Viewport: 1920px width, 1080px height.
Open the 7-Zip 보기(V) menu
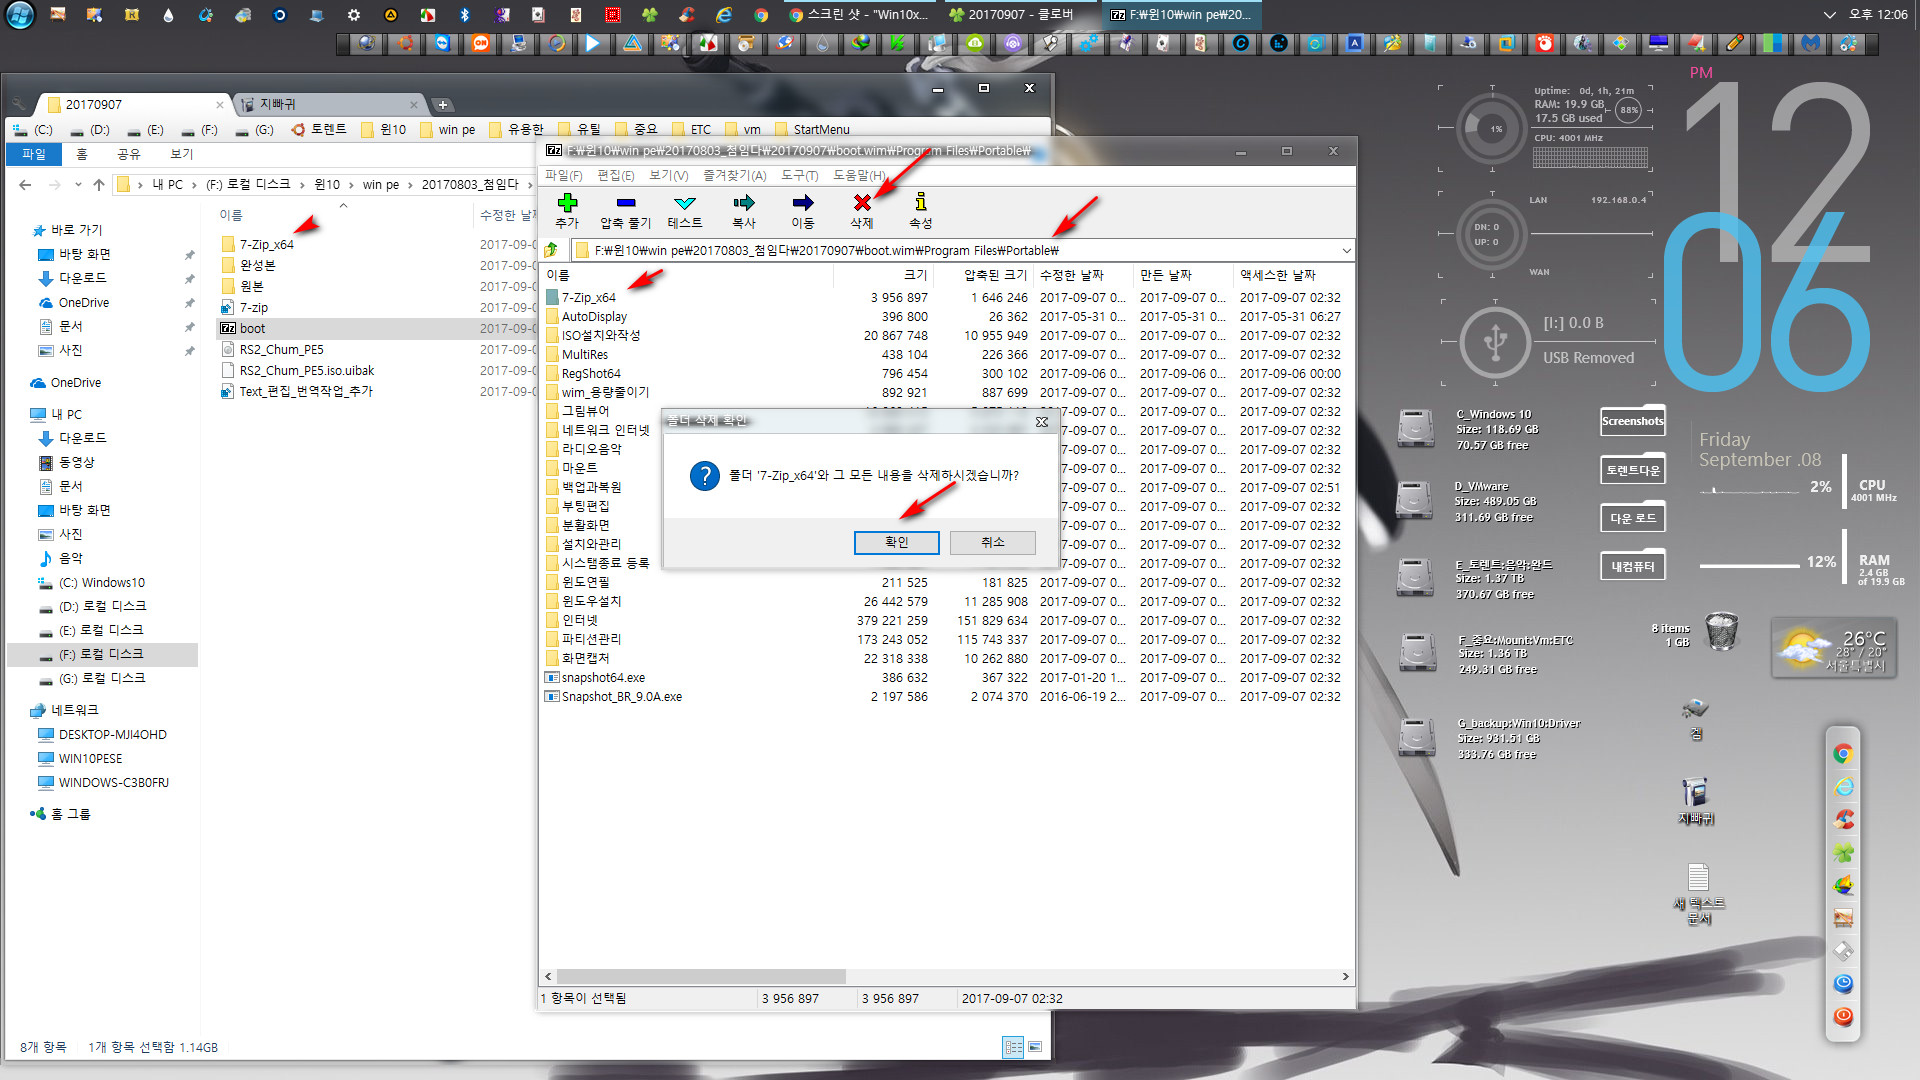668,175
